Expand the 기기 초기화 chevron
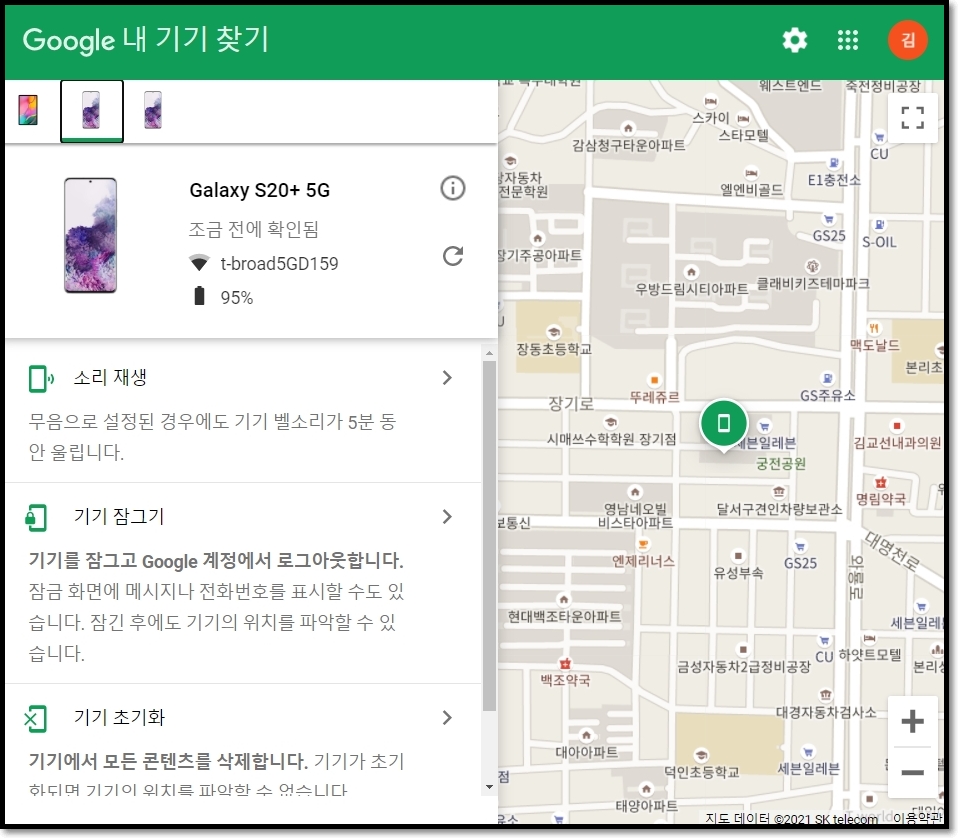958x838 pixels. tap(447, 717)
